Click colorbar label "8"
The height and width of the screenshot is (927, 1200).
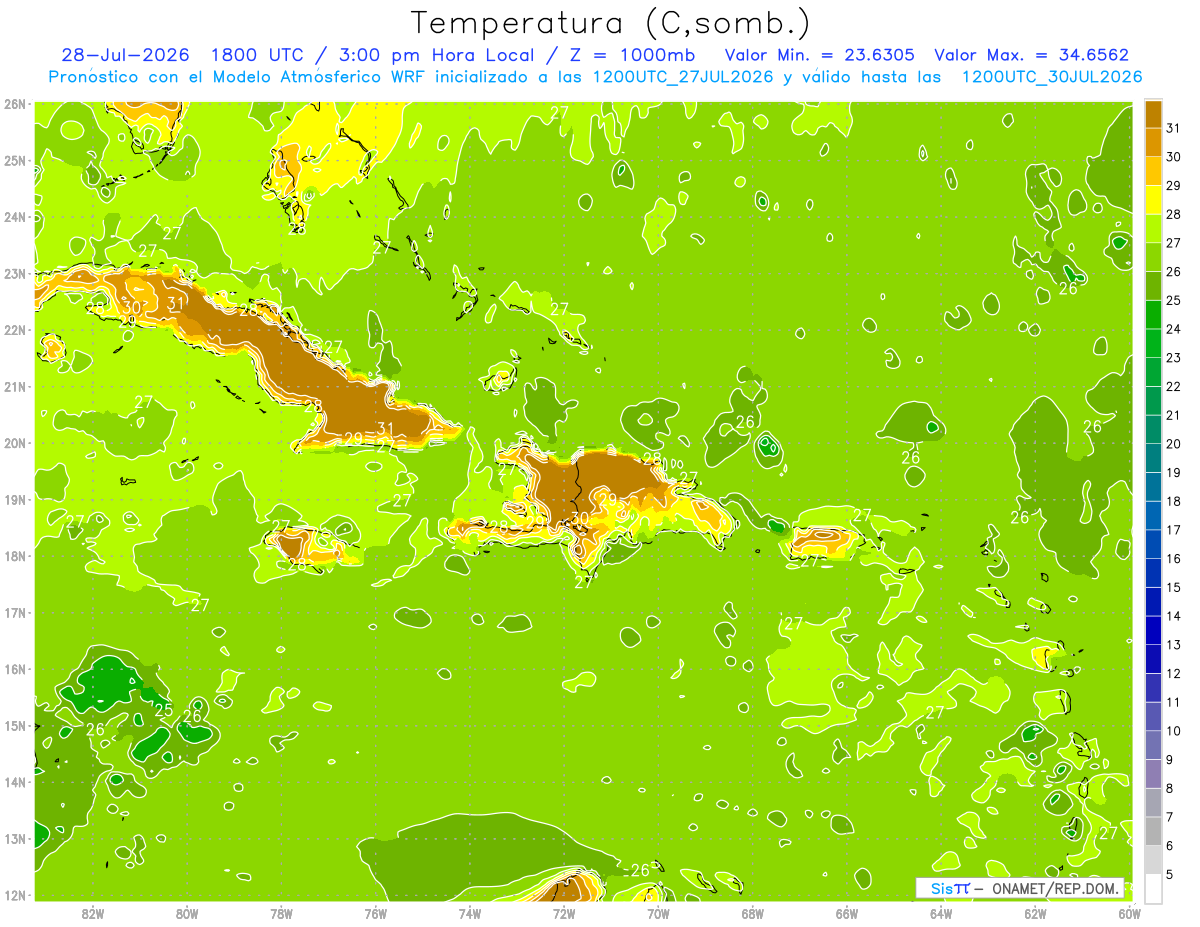[x=1171, y=789]
